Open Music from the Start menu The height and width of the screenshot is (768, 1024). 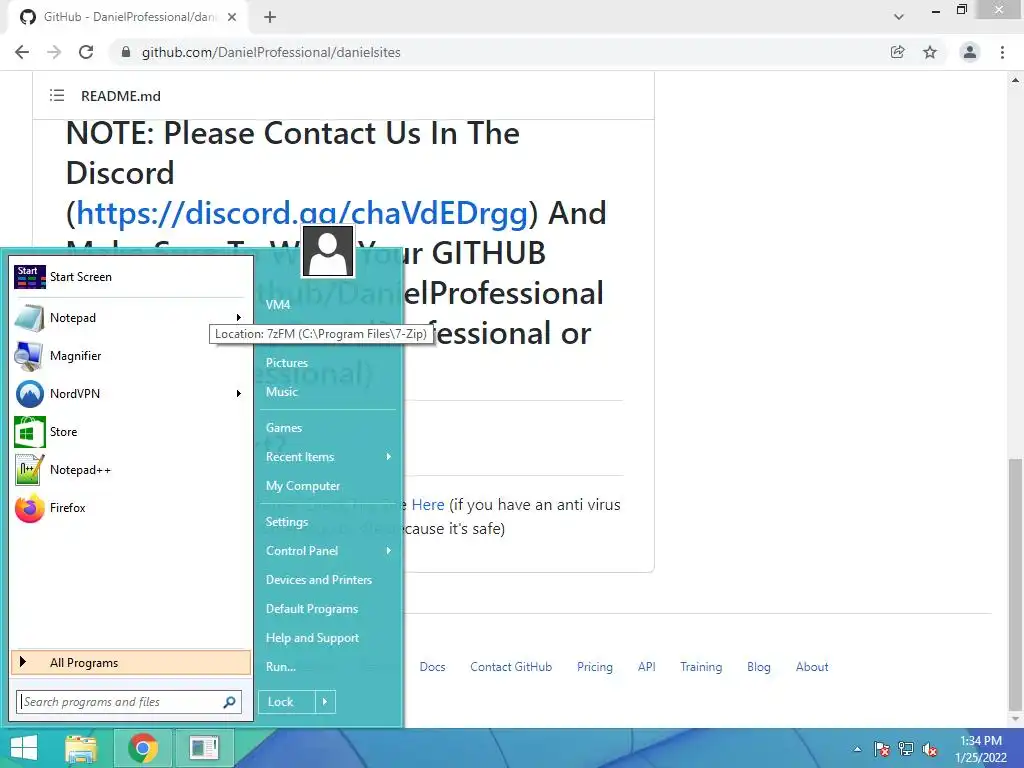point(282,392)
